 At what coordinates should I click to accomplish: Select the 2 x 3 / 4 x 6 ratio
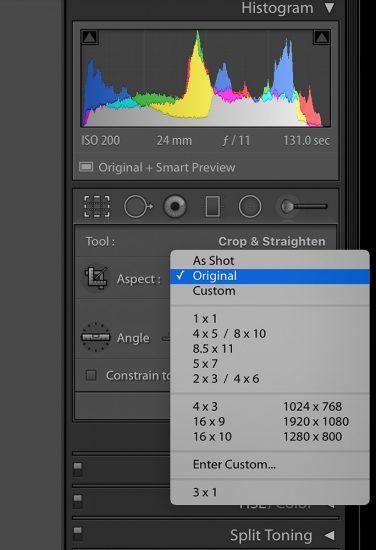270,379
